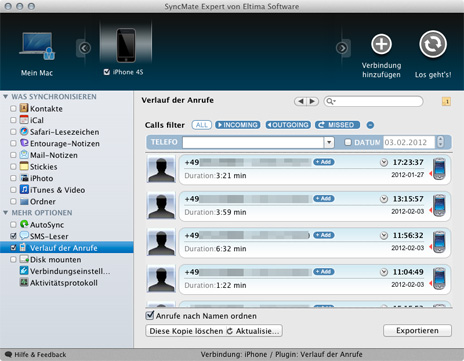Viewport: 464px width, 361px height.
Task: Click the Exportieren button
Action: (417, 331)
